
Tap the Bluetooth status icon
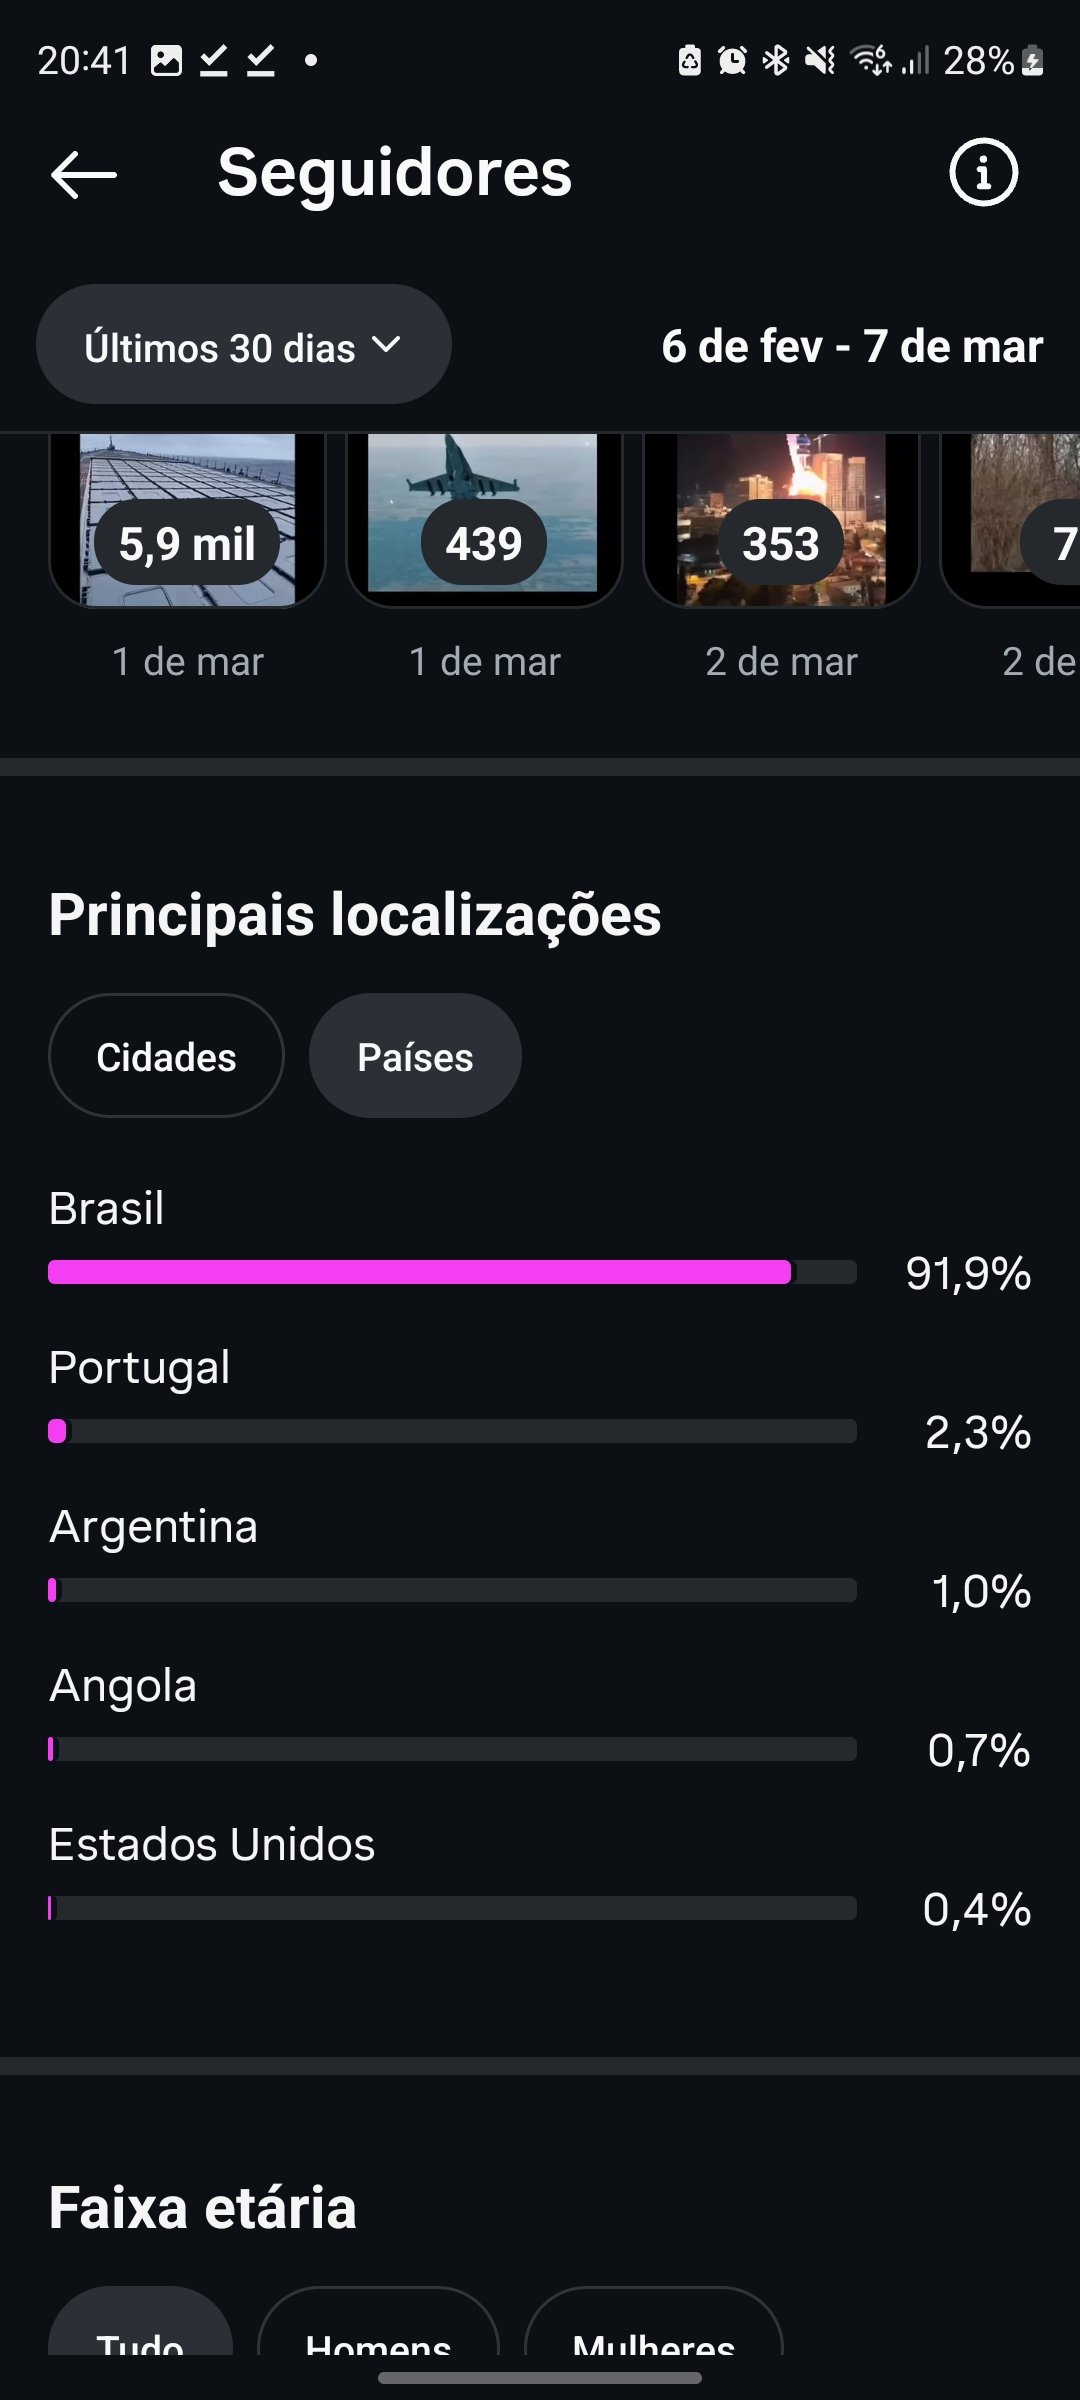pos(775,61)
